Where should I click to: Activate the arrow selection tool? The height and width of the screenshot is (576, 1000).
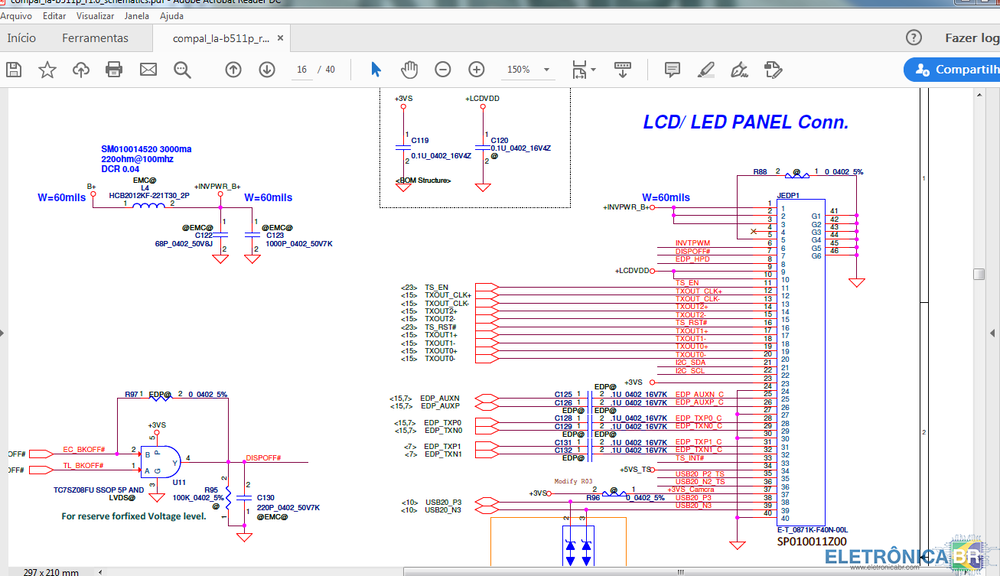click(376, 69)
